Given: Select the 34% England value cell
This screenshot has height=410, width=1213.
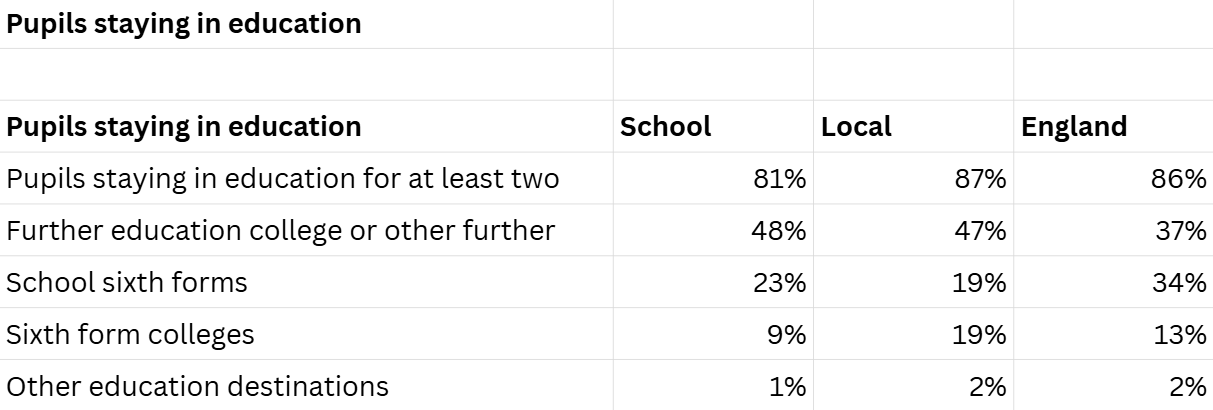Looking at the screenshot, I should (1180, 283).
